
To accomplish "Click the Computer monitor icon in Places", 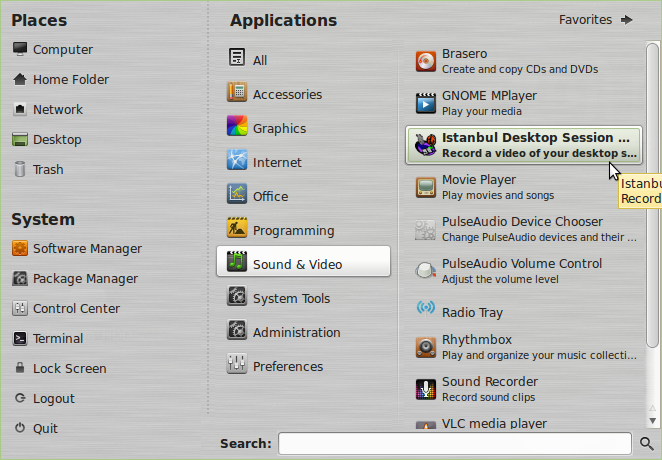I will pos(19,49).
